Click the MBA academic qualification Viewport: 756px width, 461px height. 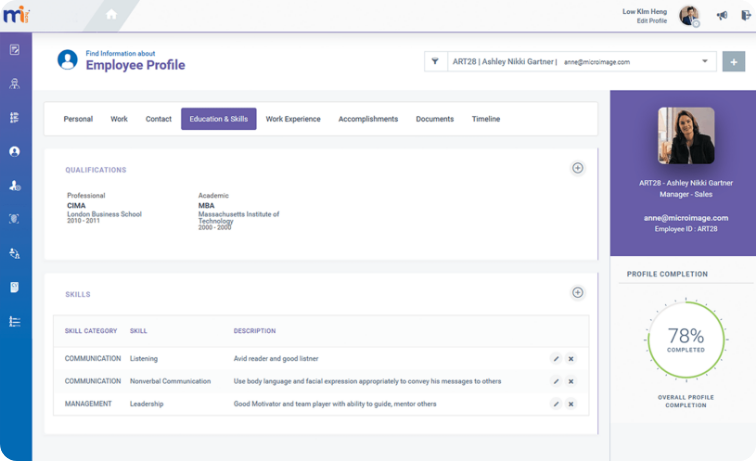point(206,205)
